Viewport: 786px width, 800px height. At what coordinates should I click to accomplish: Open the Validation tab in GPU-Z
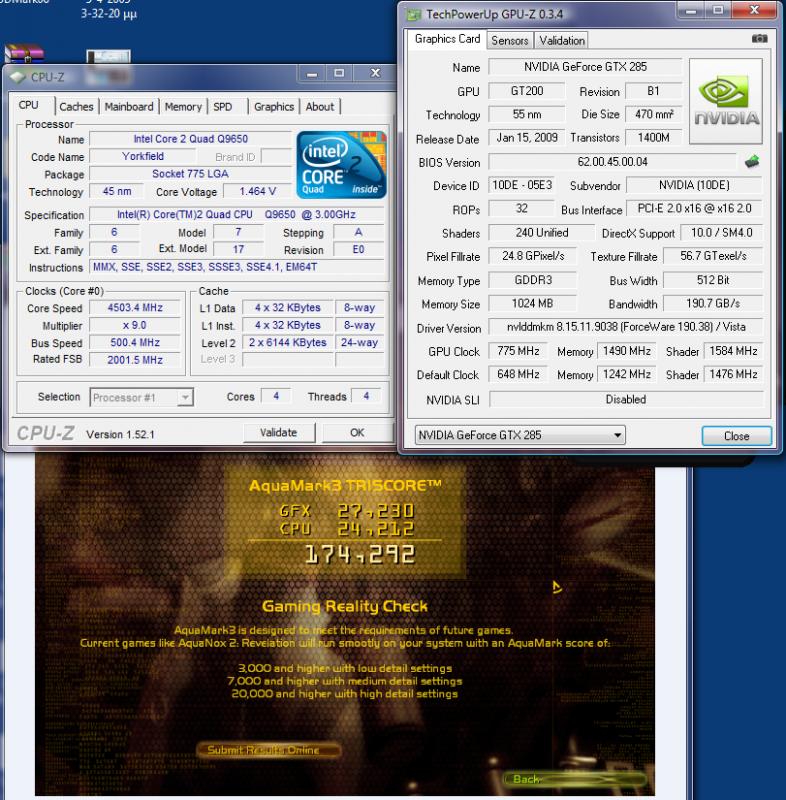562,40
